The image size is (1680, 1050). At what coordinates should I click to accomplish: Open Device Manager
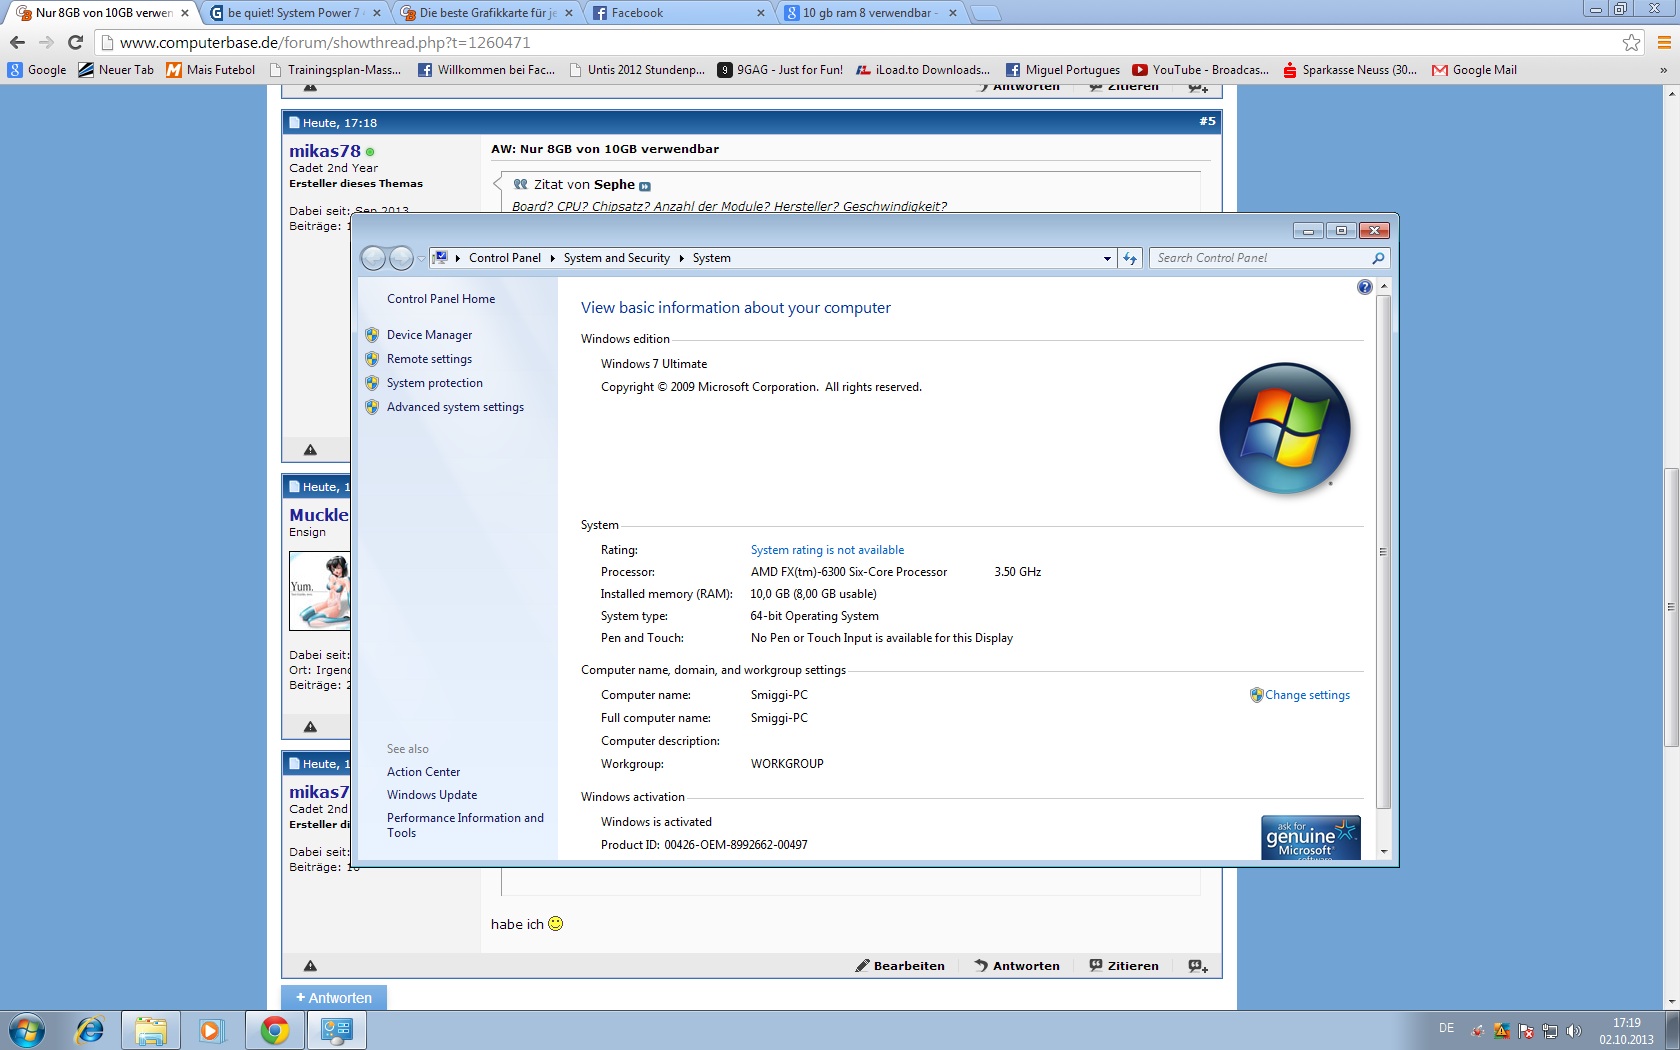pos(429,335)
